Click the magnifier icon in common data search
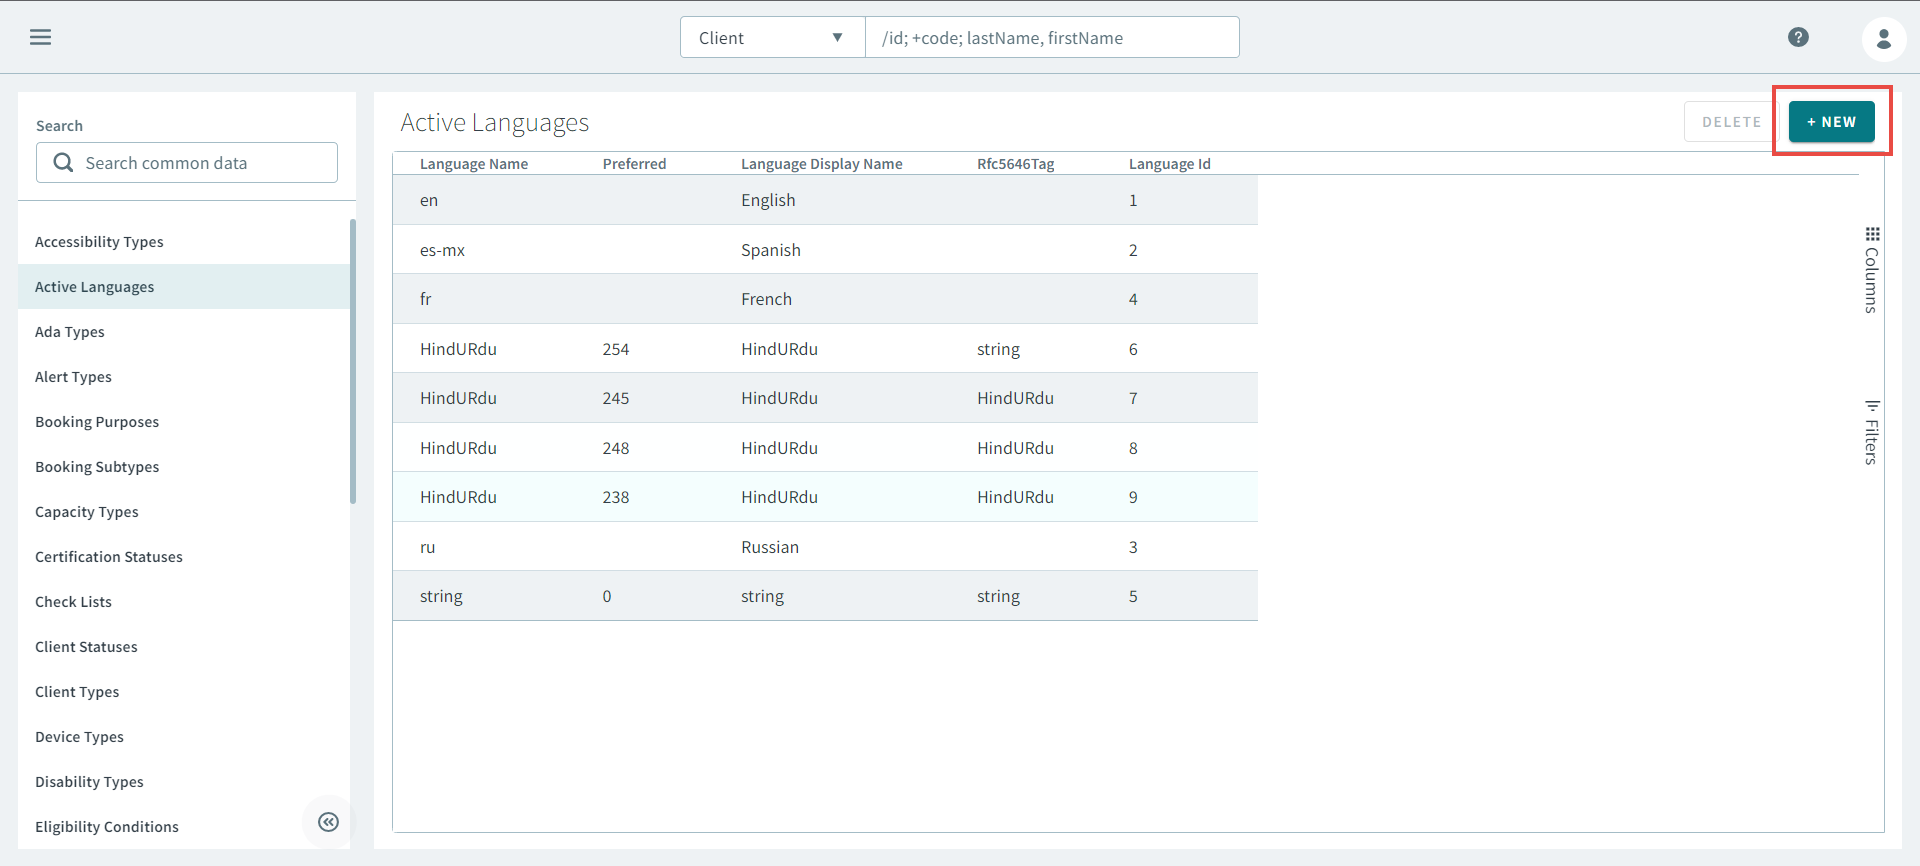This screenshot has width=1920, height=866. tap(63, 163)
